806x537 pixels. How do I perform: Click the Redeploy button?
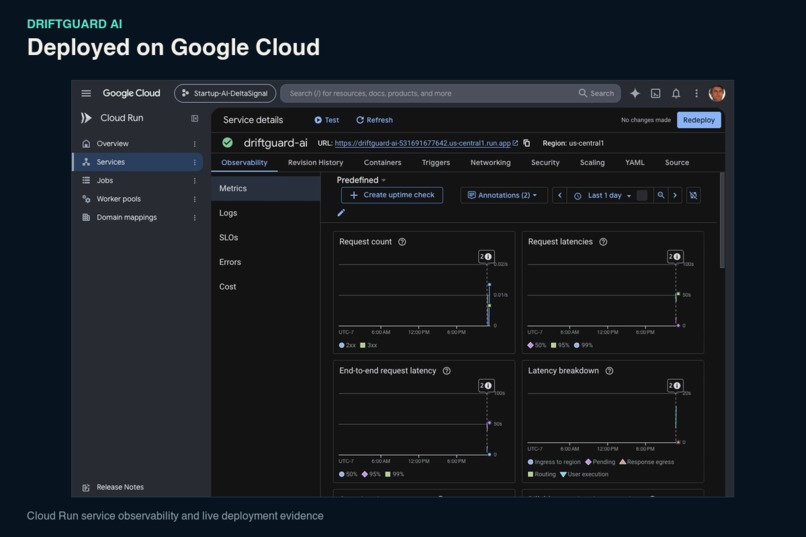699,120
